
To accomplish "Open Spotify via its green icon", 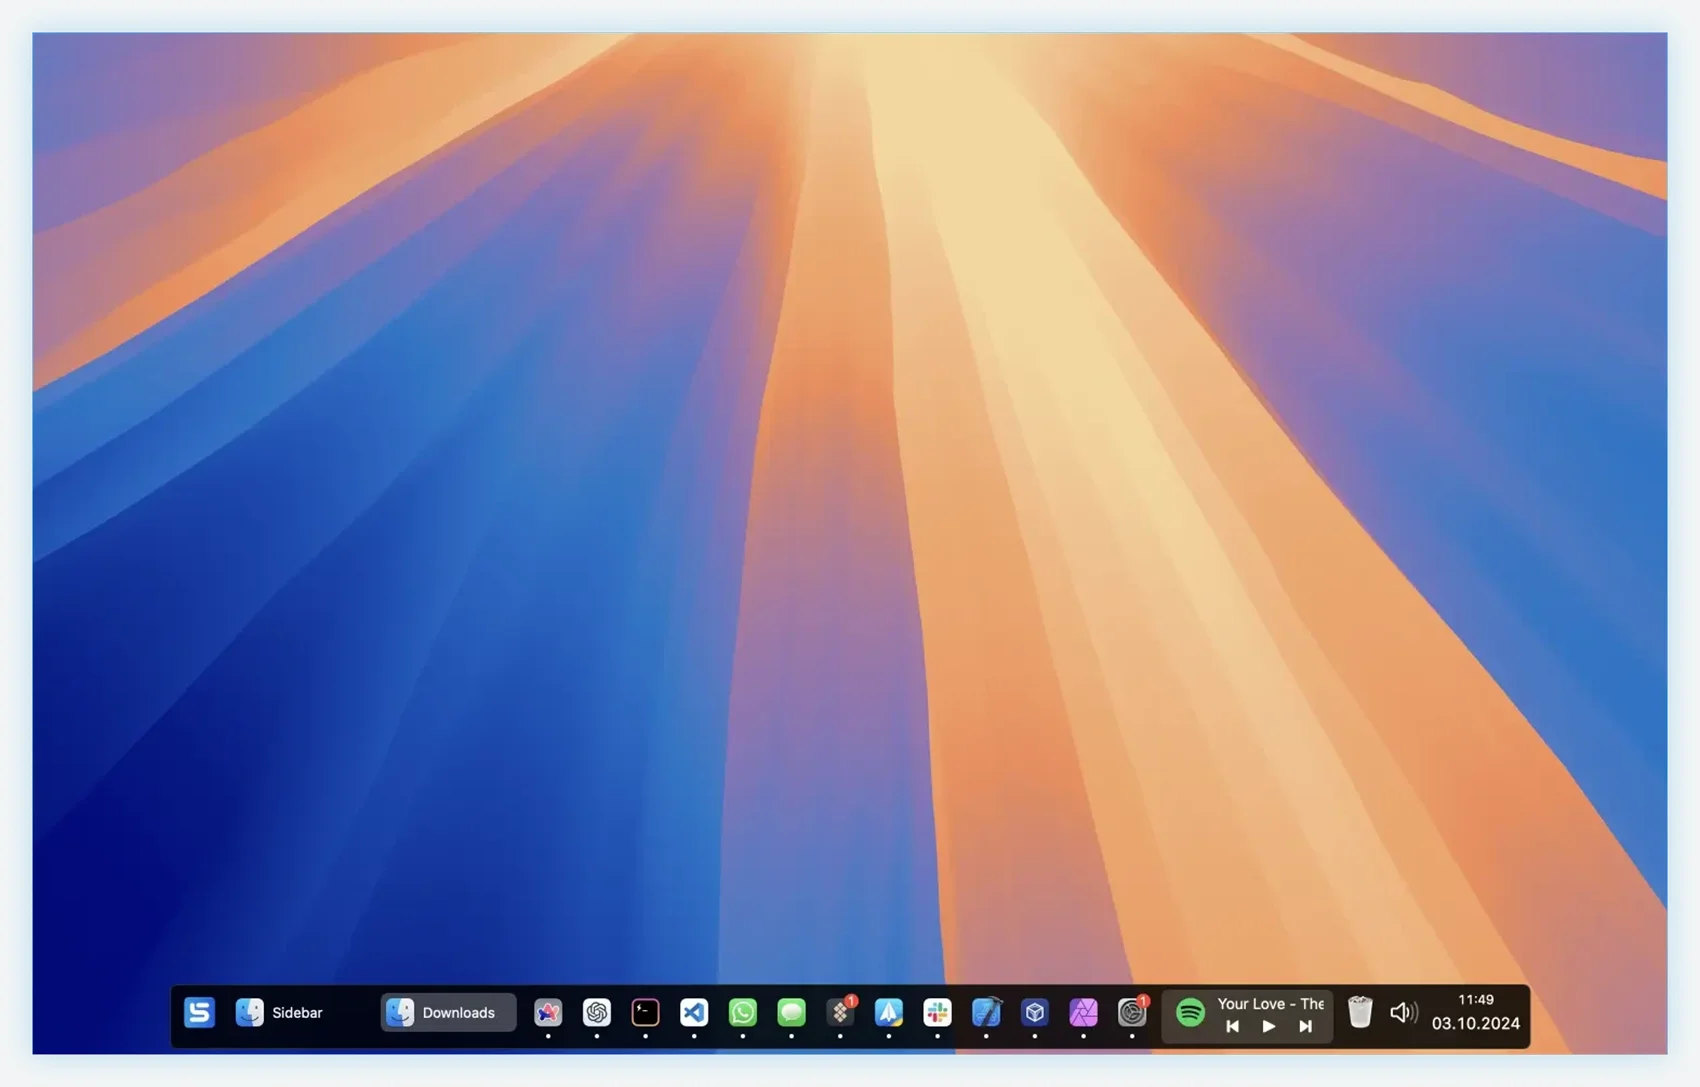I will pyautogui.click(x=1191, y=1013).
